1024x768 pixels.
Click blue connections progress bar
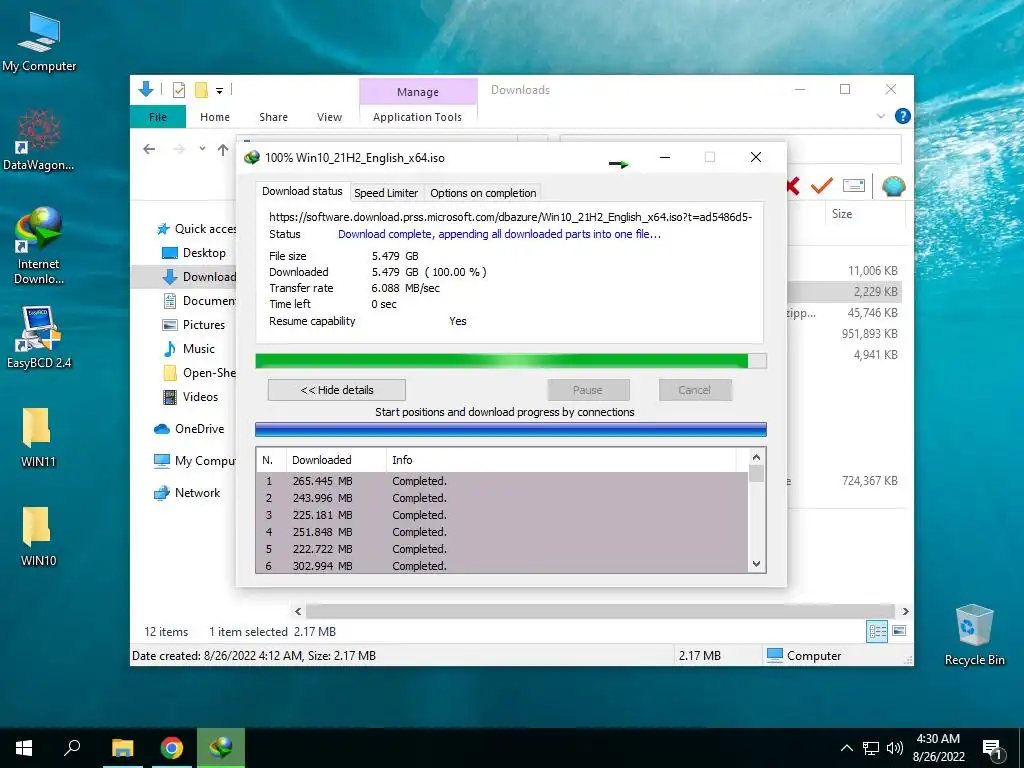(511, 429)
